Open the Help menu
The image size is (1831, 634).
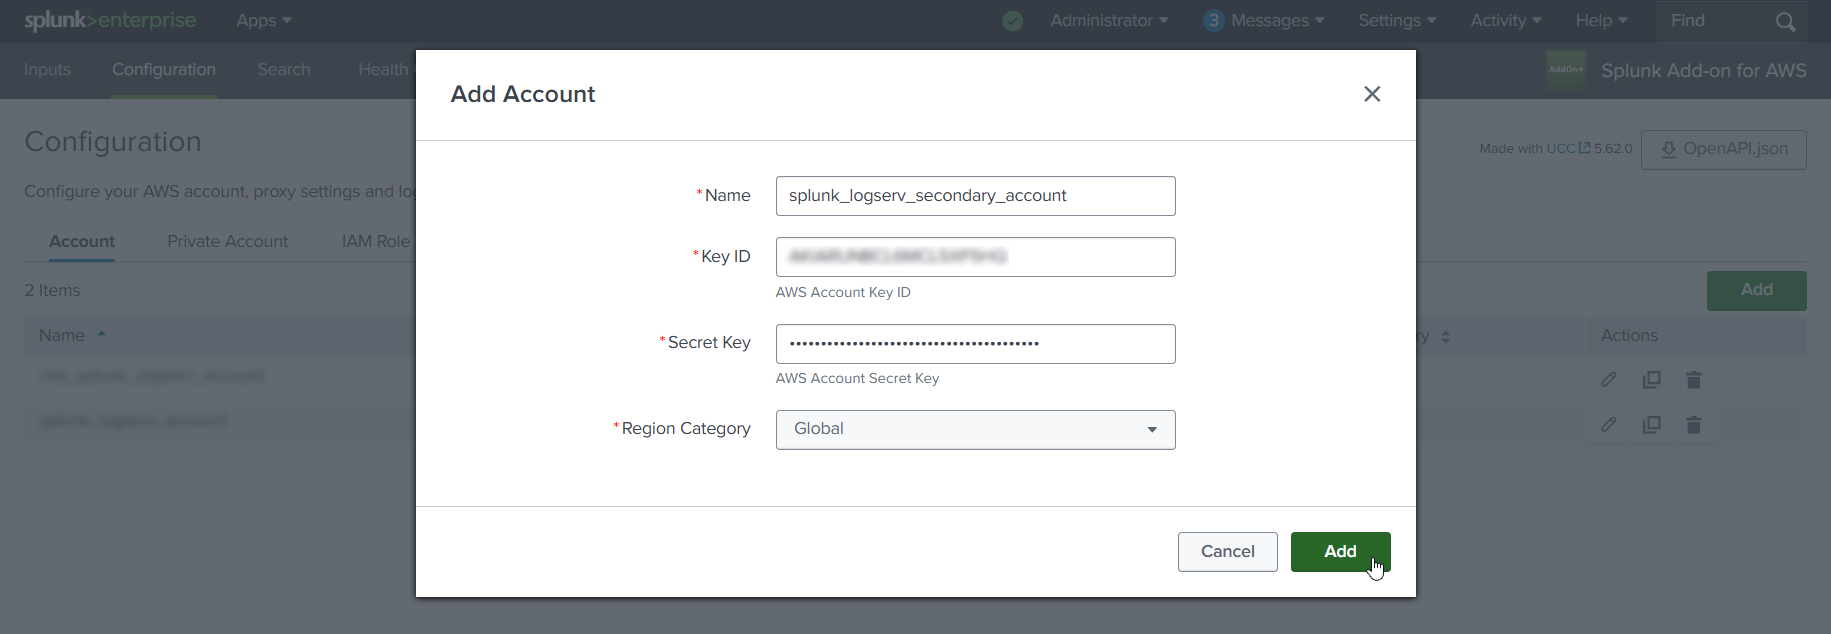pos(1601,21)
